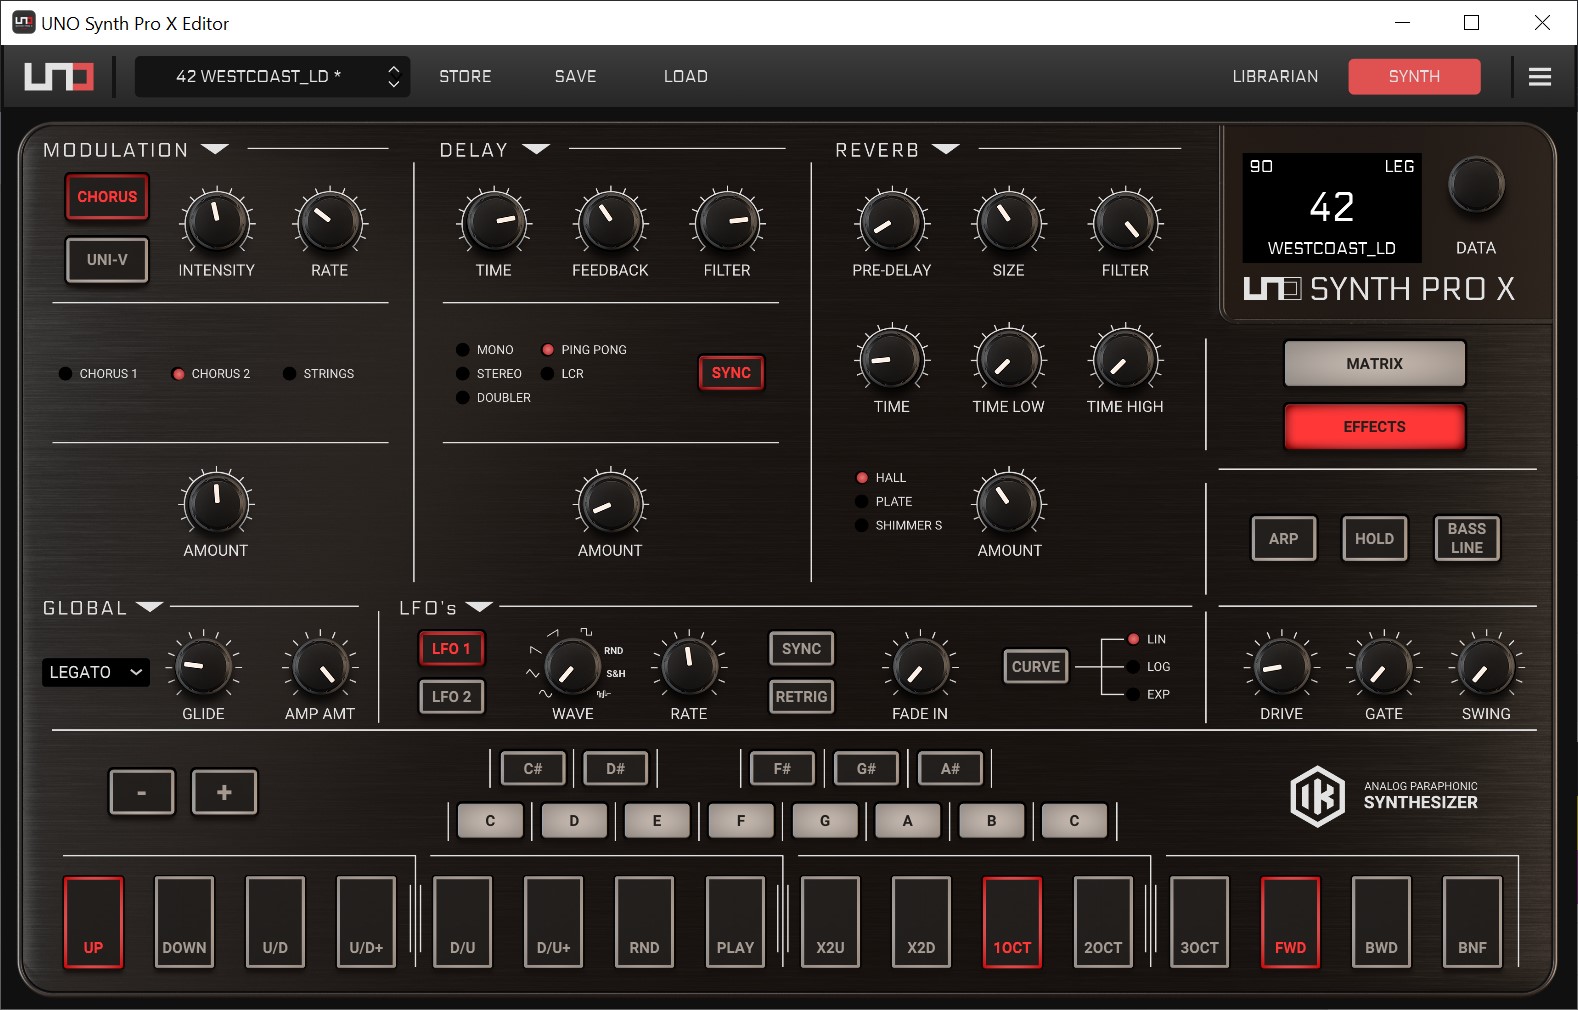This screenshot has width=1578, height=1010.
Task: Click the reverb TIME LOW knob
Action: click(1009, 359)
